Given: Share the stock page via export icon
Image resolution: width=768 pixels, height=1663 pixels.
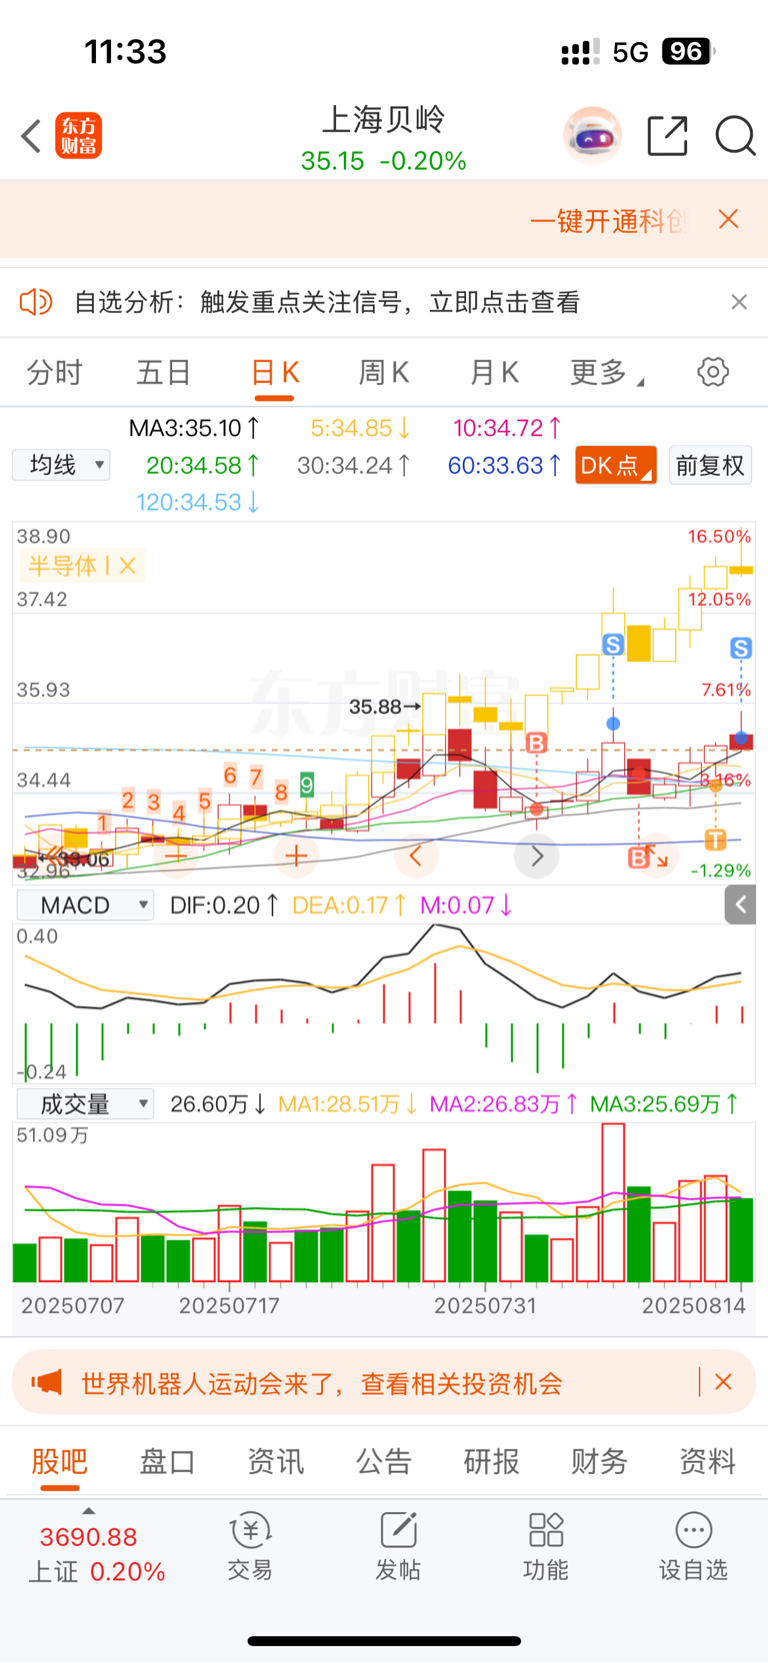Looking at the screenshot, I should [667, 136].
